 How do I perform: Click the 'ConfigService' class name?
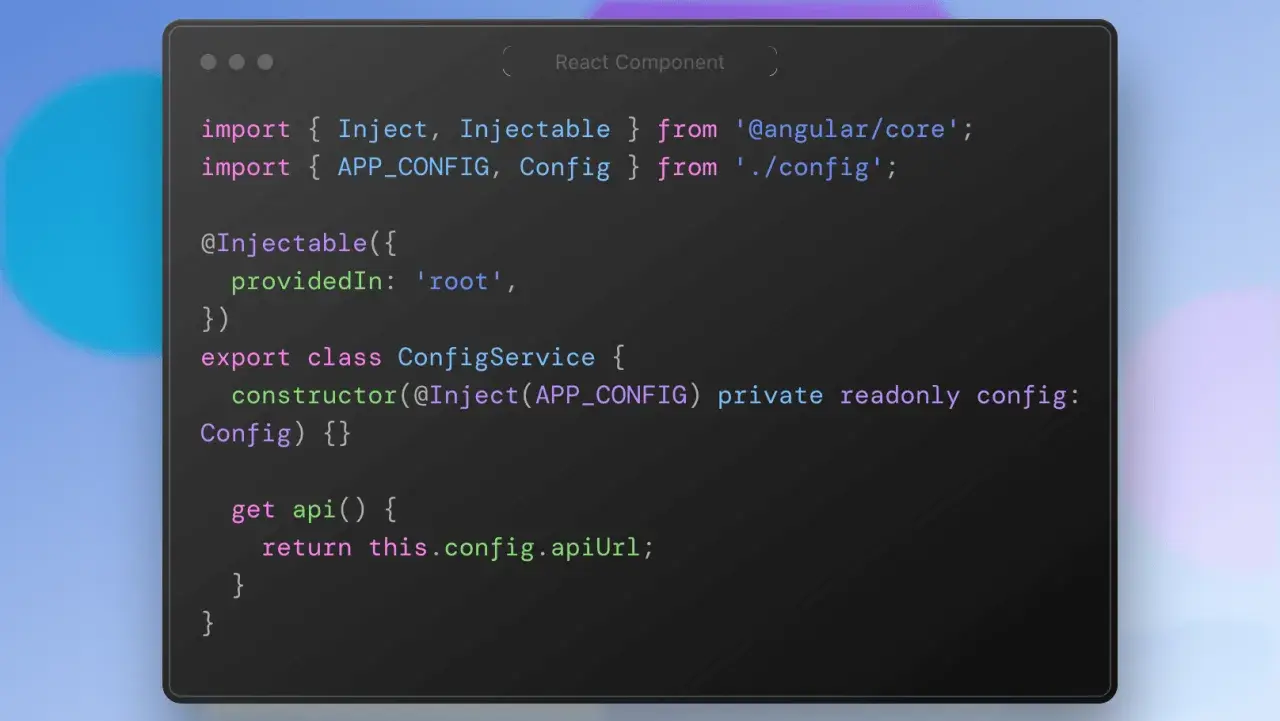[x=496, y=358]
